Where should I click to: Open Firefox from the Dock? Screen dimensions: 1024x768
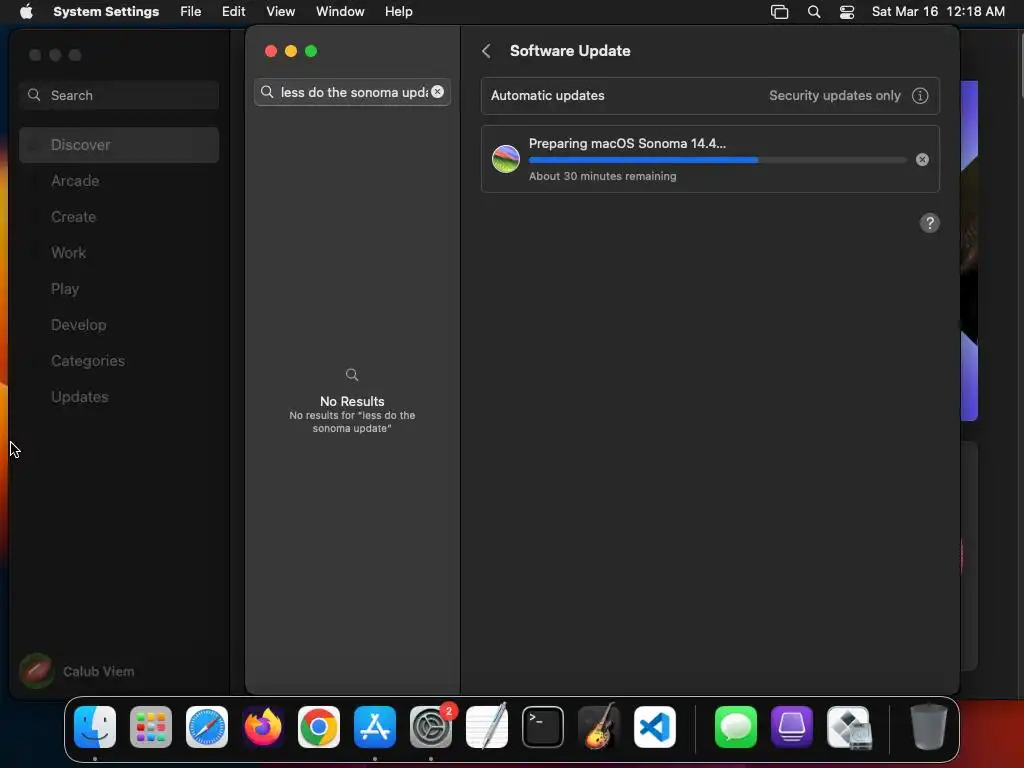point(263,727)
